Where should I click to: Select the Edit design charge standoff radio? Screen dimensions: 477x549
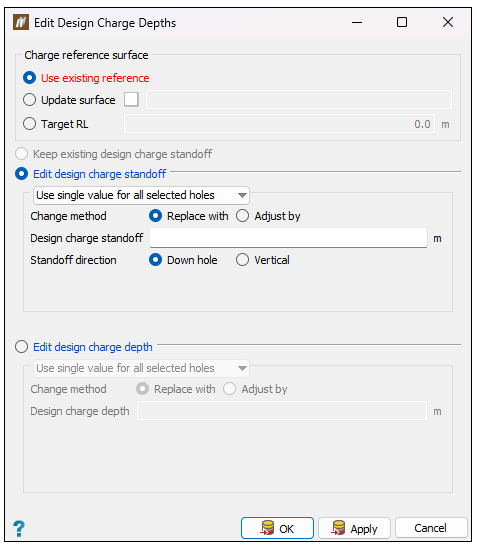click(21, 174)
